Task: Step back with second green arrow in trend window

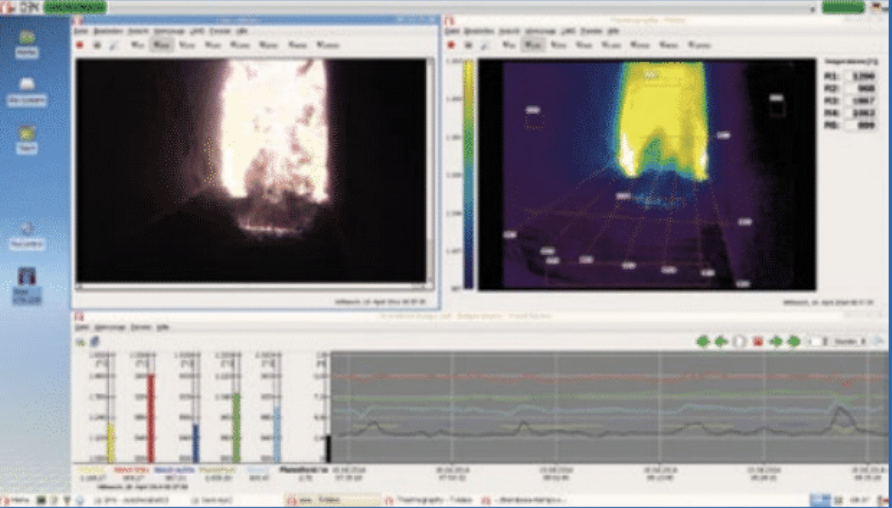Action: [721, 341]
